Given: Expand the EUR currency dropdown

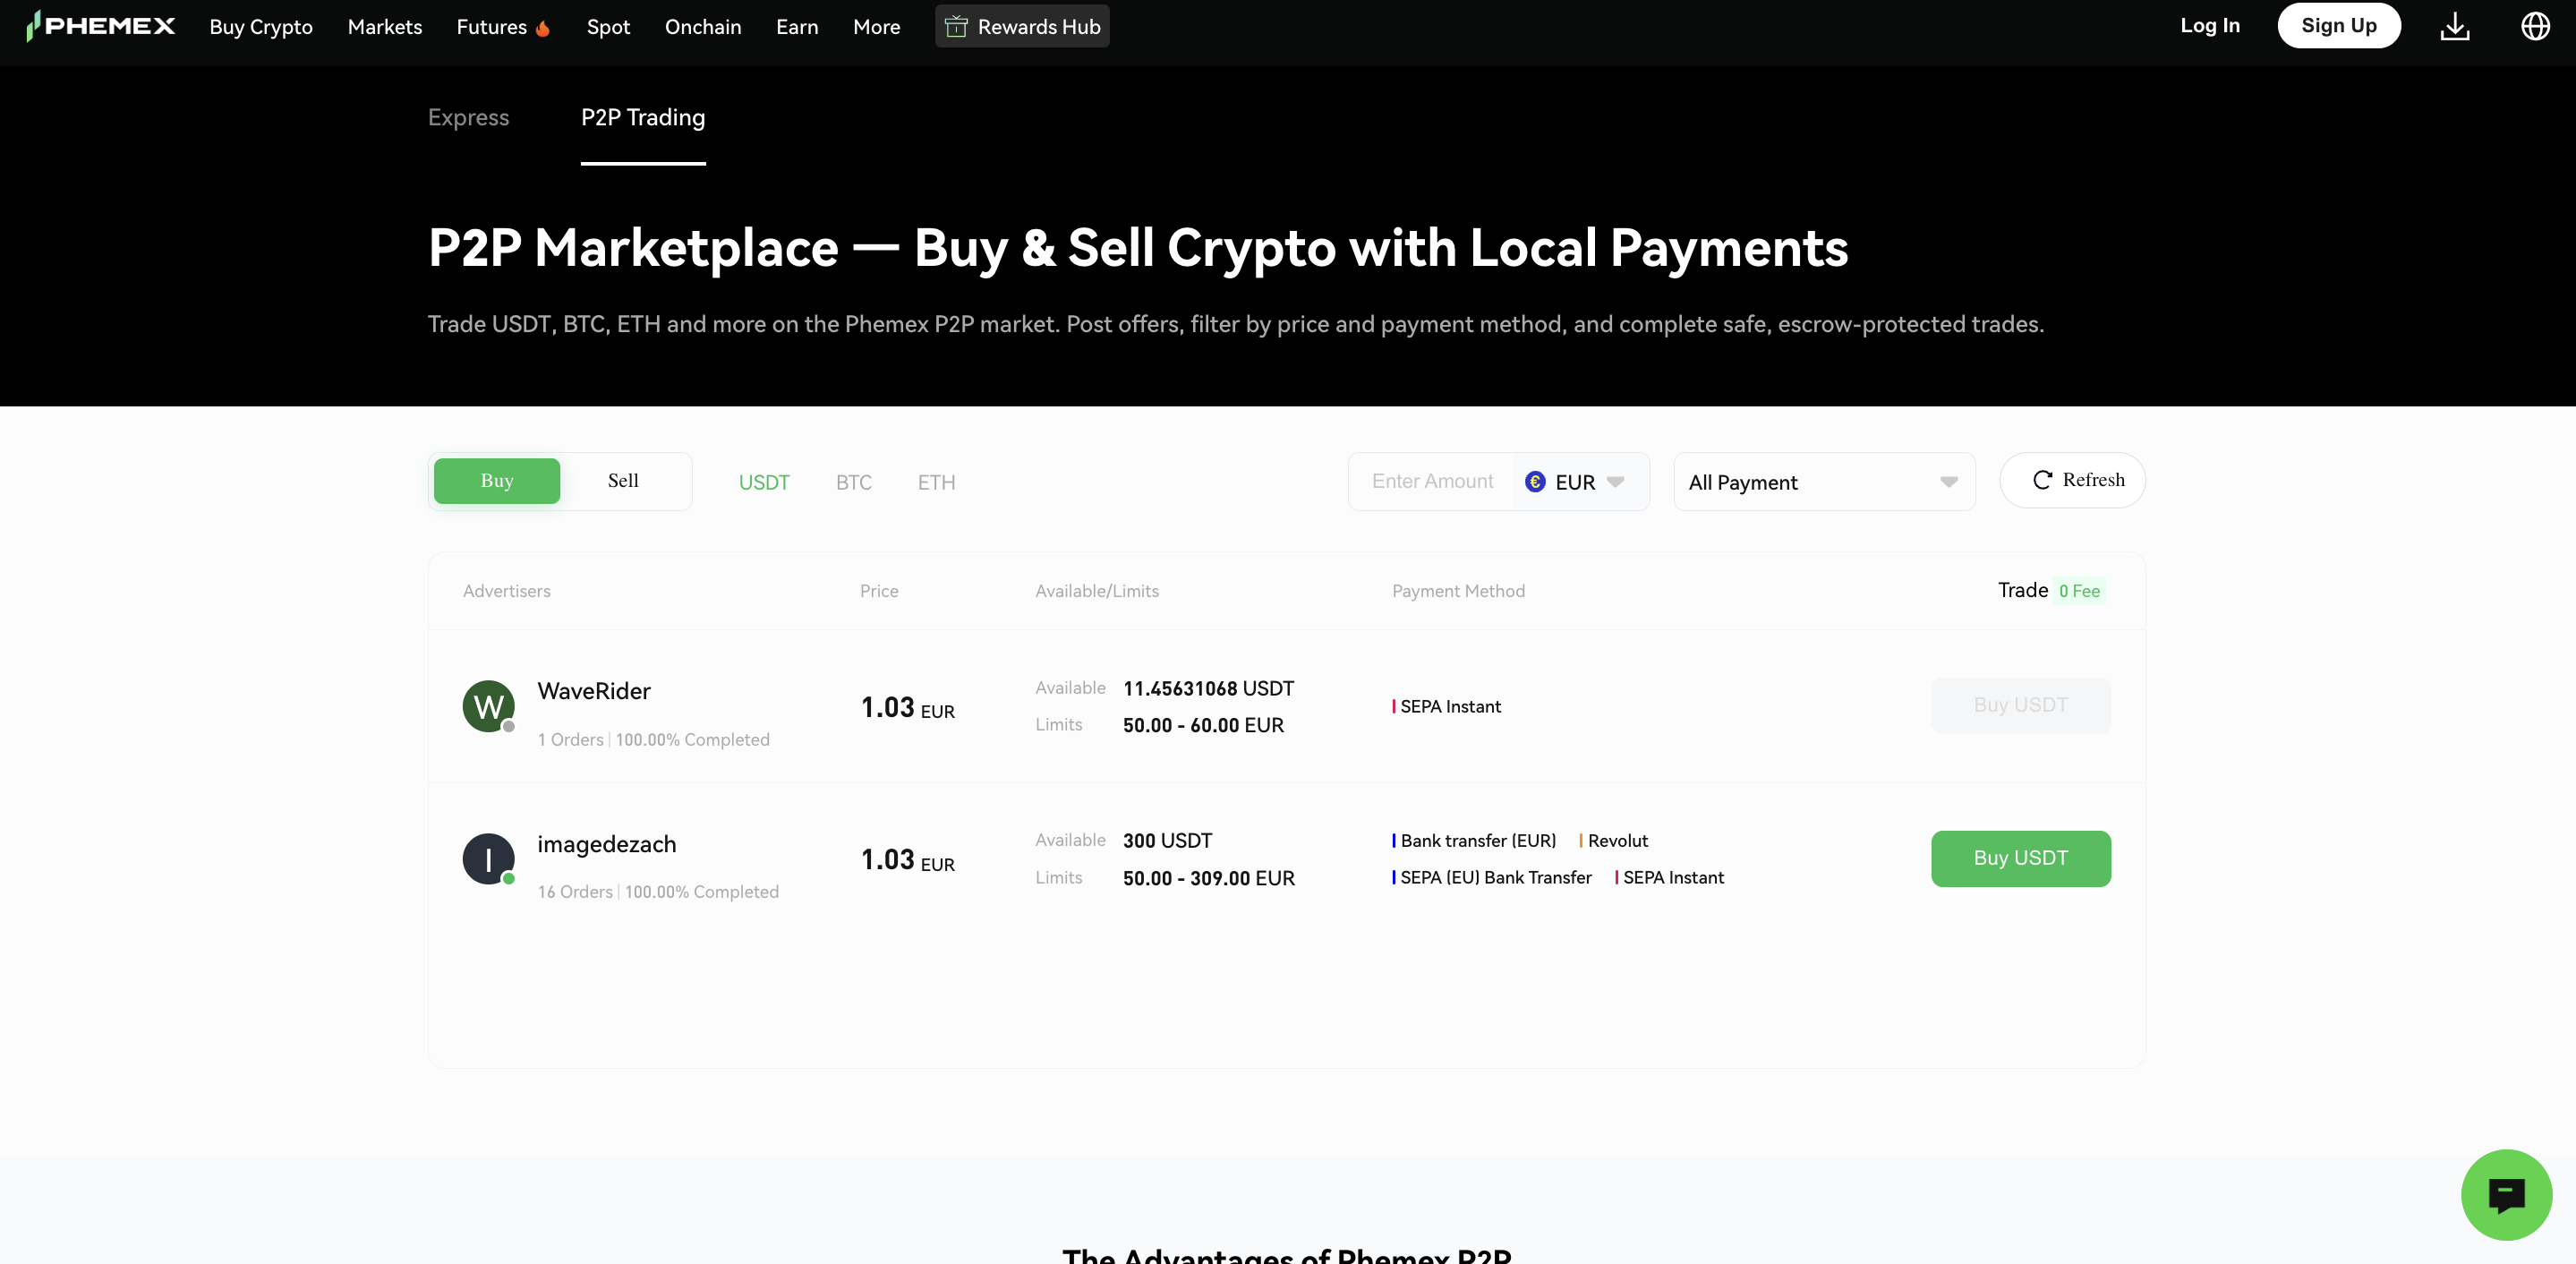Looking at the screenshot, I should pos(1577,482).
